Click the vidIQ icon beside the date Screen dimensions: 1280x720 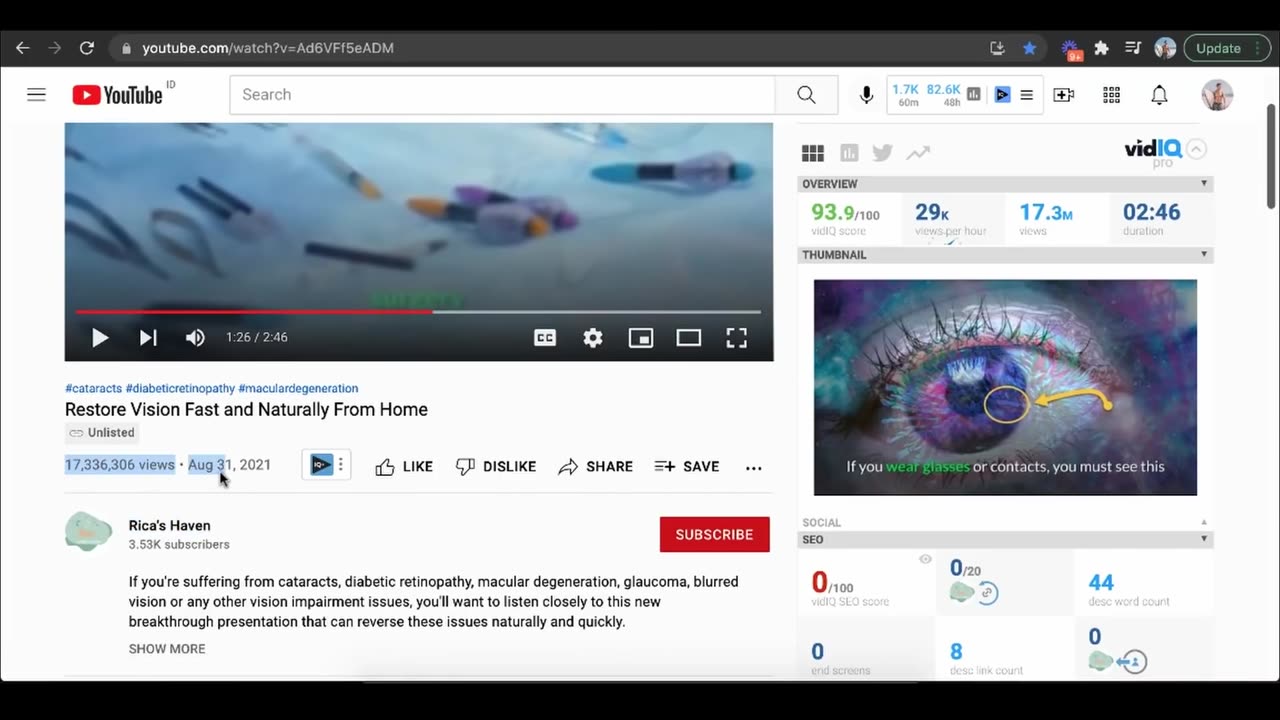[x=321, y=465]
